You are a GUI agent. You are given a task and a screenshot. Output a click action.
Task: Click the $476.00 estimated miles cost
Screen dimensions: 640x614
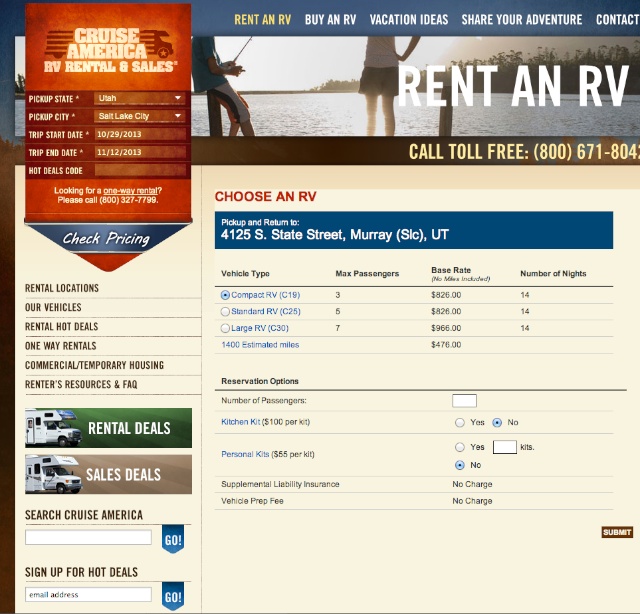click(x=446, y=345)
